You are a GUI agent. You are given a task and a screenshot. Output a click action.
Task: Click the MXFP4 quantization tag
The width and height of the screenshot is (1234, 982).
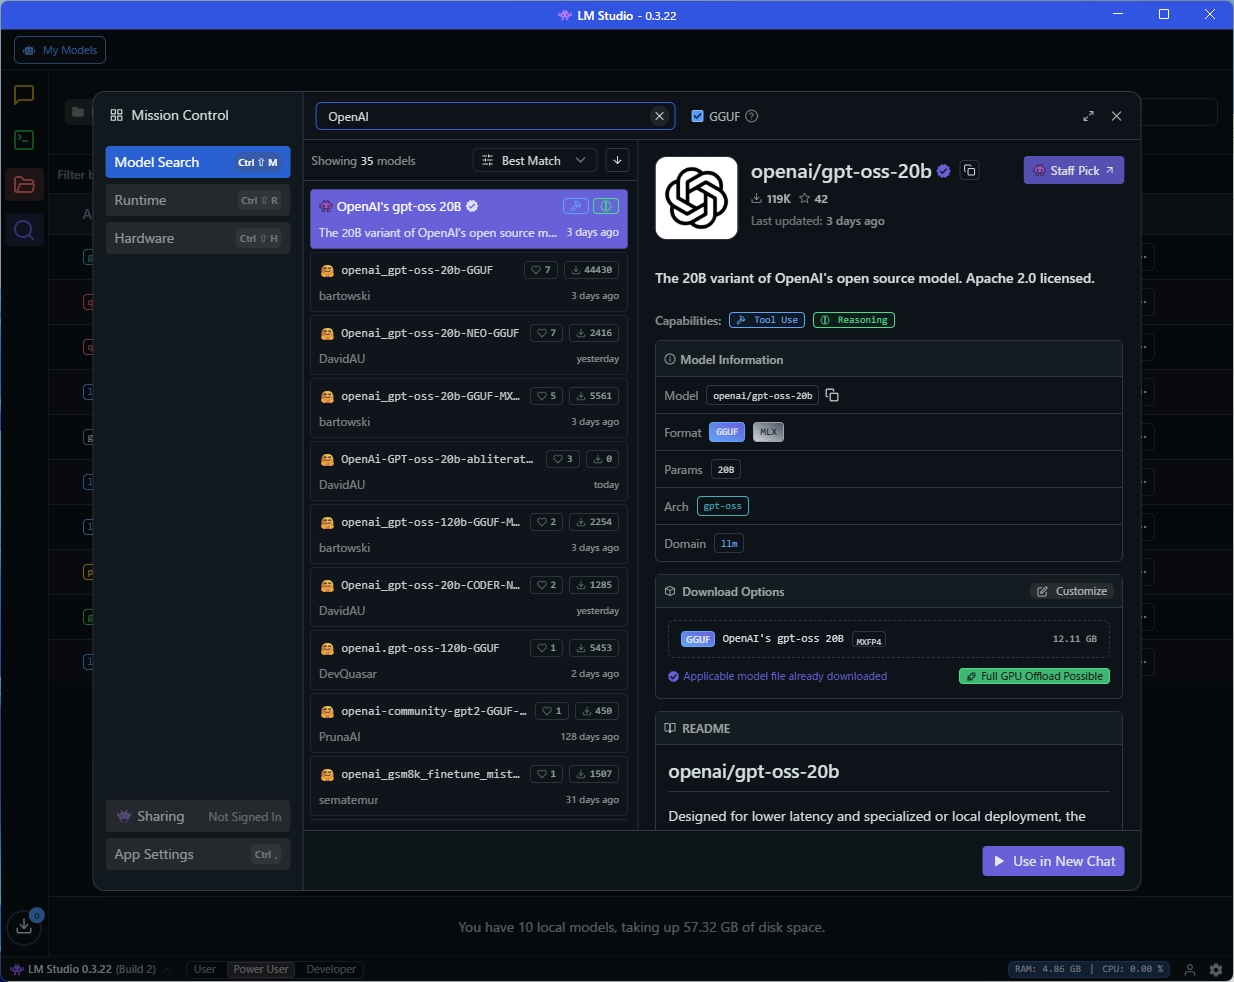(869, 640)
